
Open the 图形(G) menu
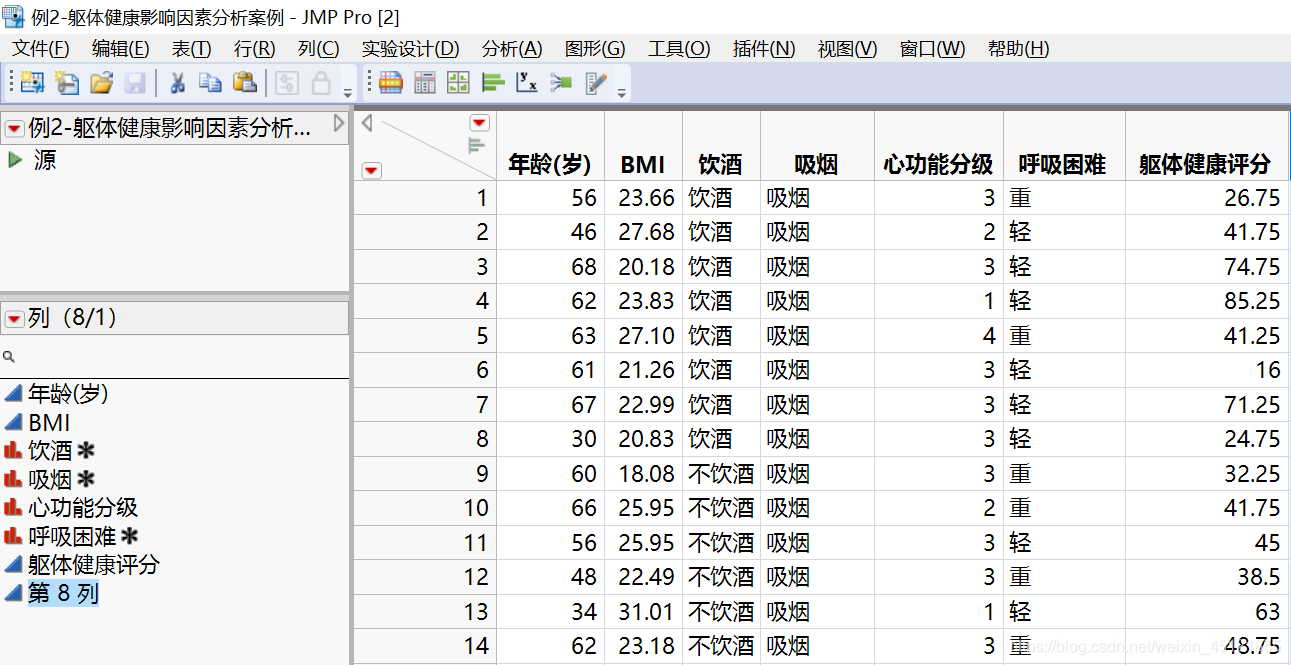(x=595, y=49)
